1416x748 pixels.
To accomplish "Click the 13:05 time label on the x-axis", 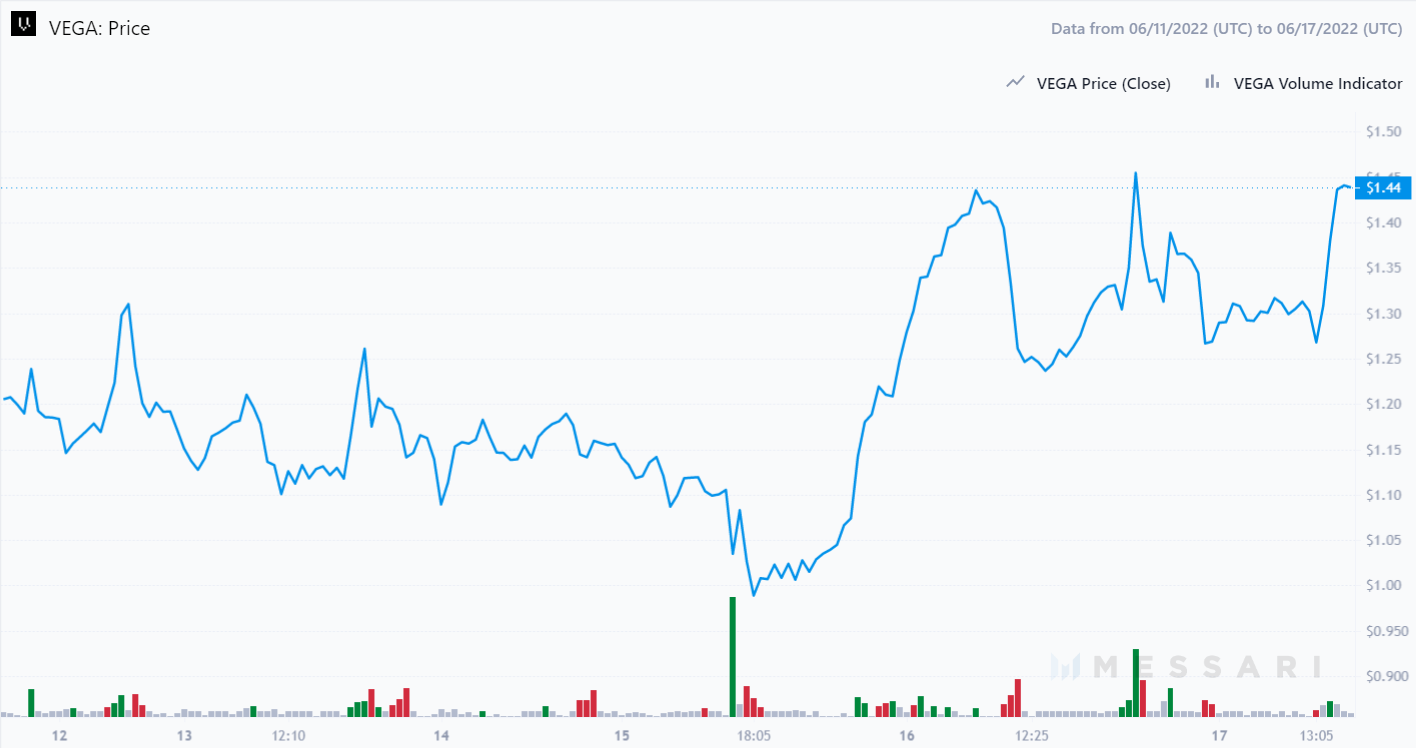I will point(1317,736).
